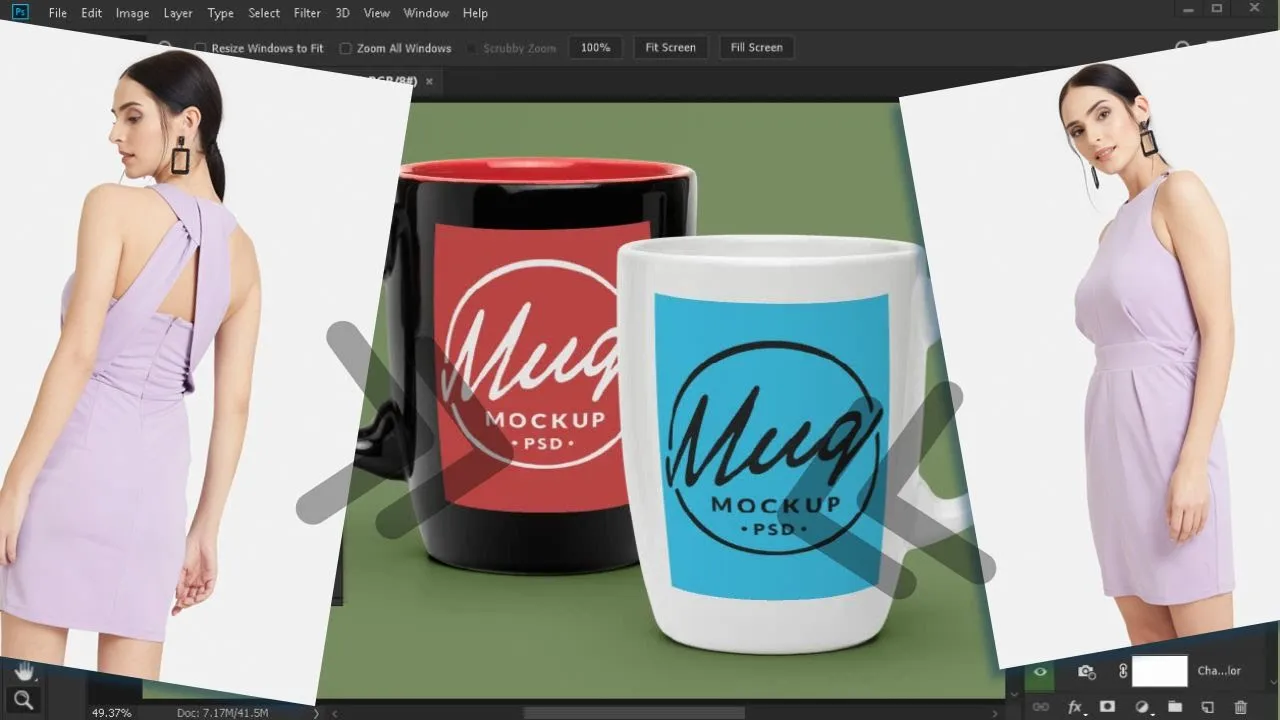Click the Create New Group folder icon
The height and width of the screenshot is (720, 1280).
[1175, 707]
